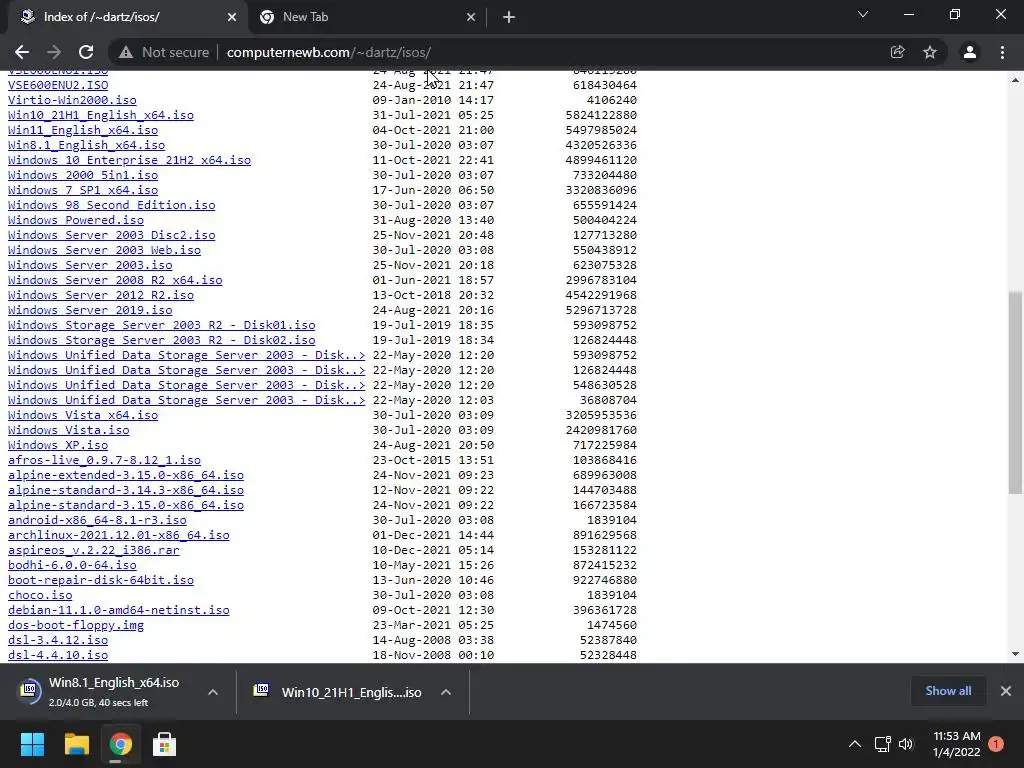Open Windows_98_Second_Edition.iso link
Image resolution: width=1024 pixels, height=768 pixels.
click(x=112, y=205)
